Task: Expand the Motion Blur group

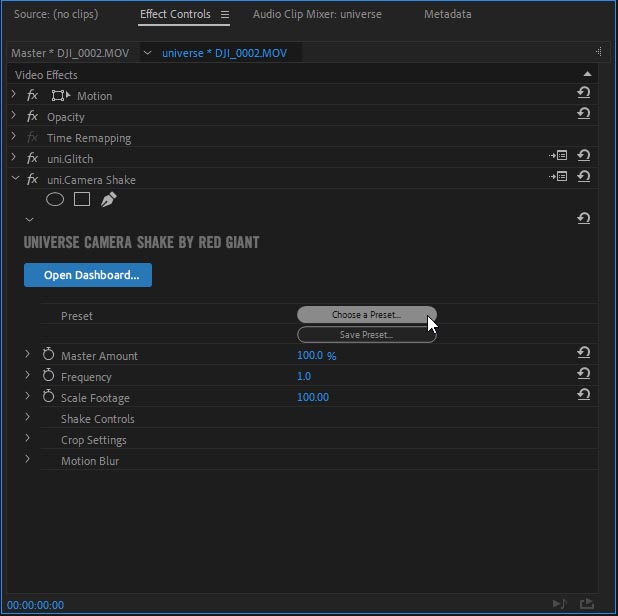Action: [x=27, y=459]
